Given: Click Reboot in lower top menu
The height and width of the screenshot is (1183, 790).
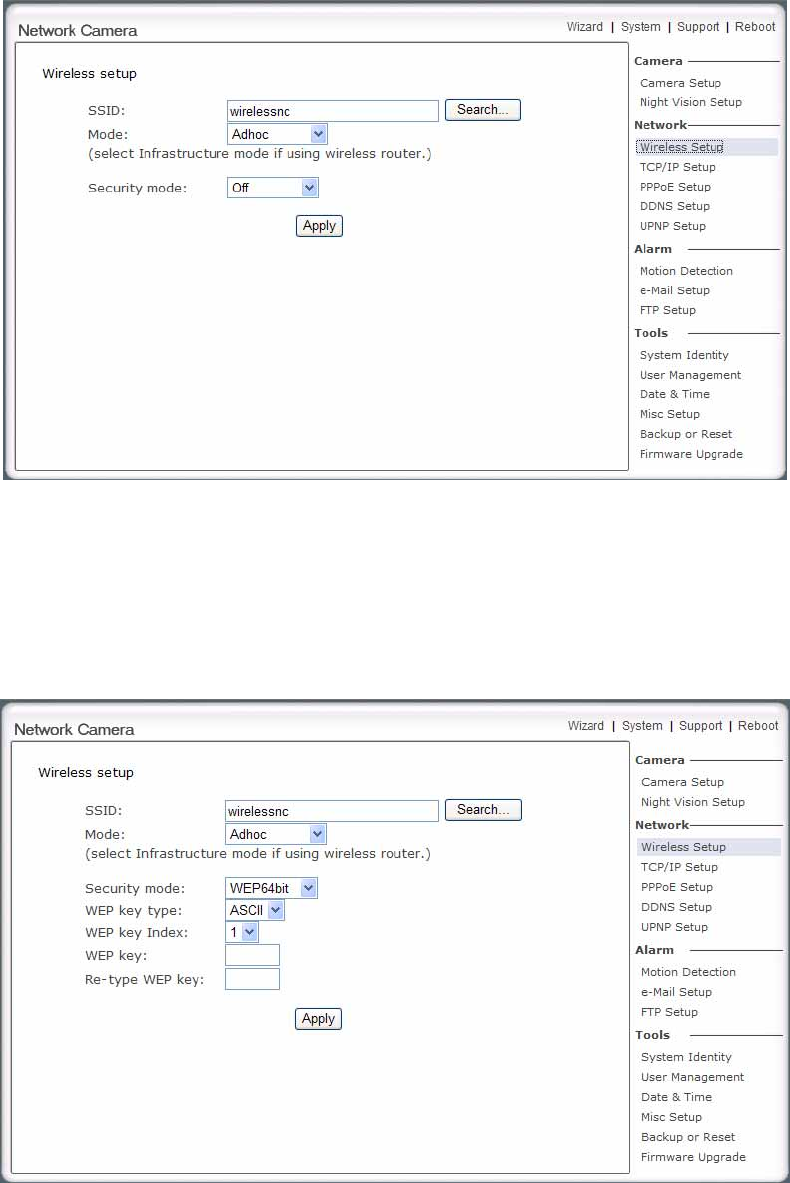Looking at the screenshot, I should coord(758,726).
